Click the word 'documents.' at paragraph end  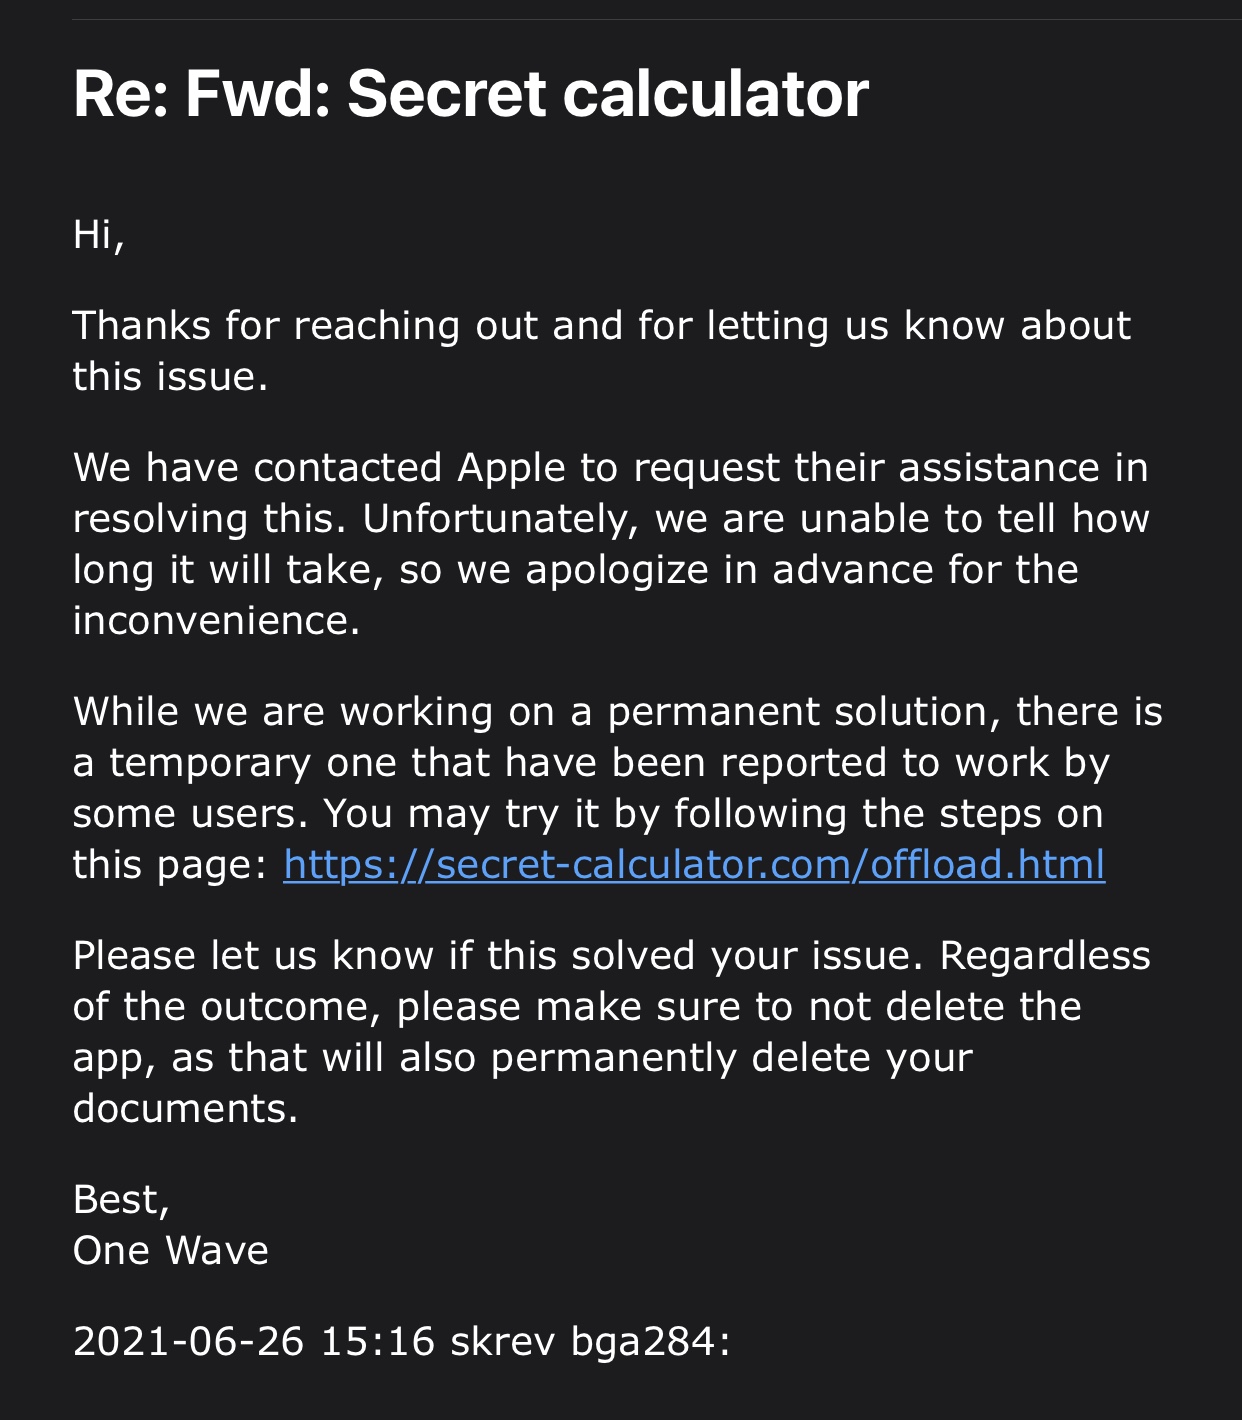(185, 1108)
